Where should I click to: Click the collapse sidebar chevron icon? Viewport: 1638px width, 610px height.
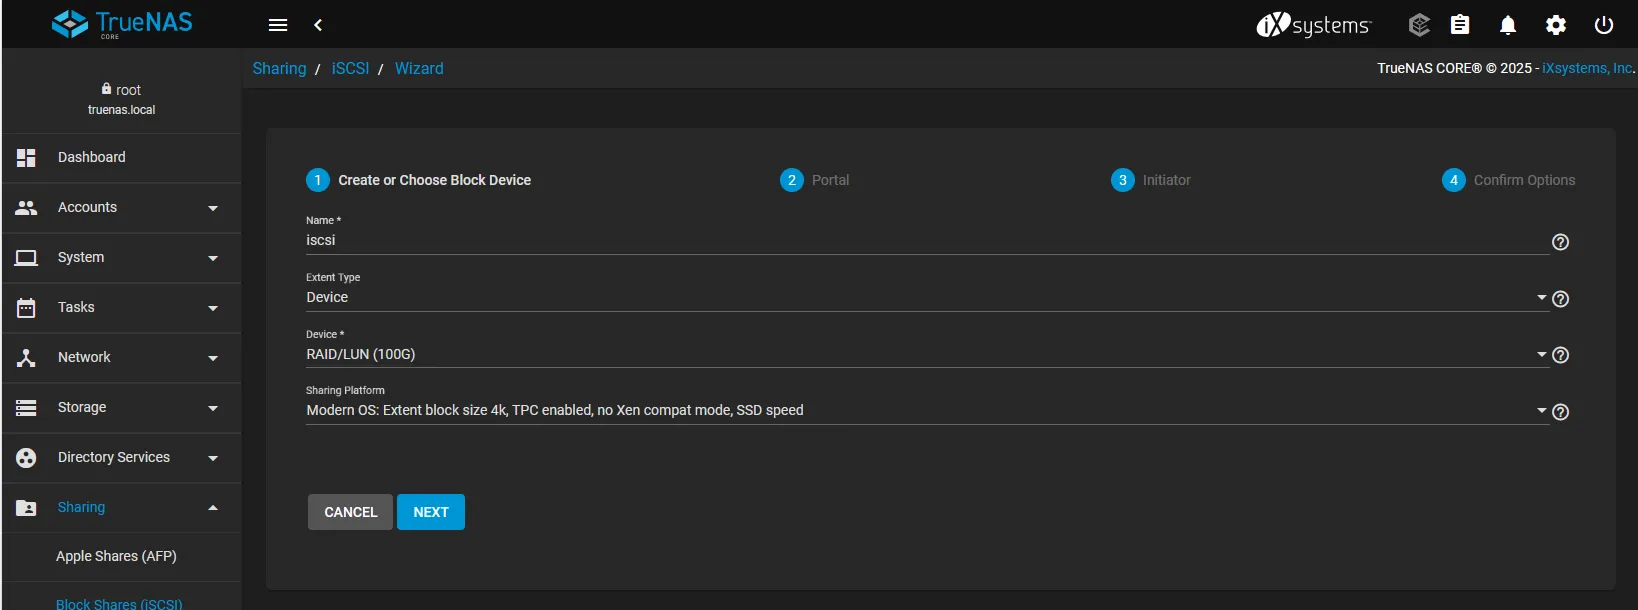[x=318, y=25]
